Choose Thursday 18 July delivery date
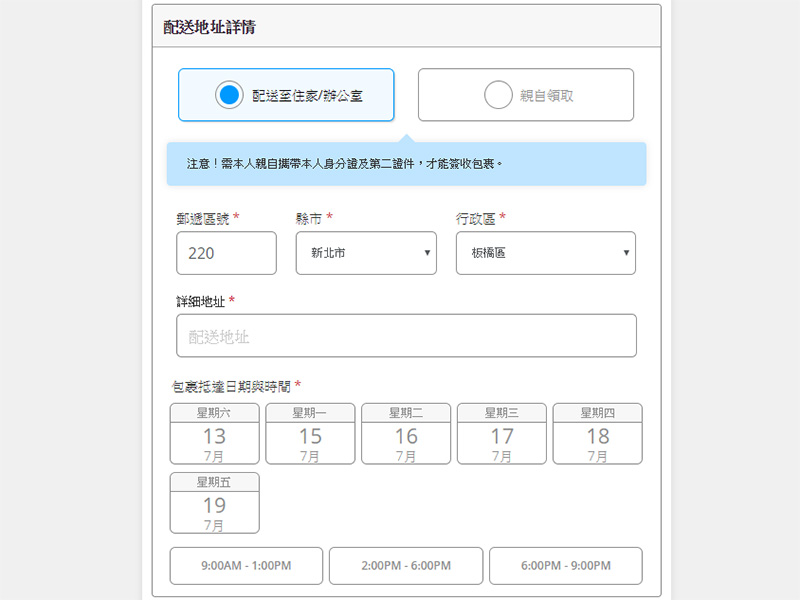Viewport: 800px width, 600px height. coord(597,434)
